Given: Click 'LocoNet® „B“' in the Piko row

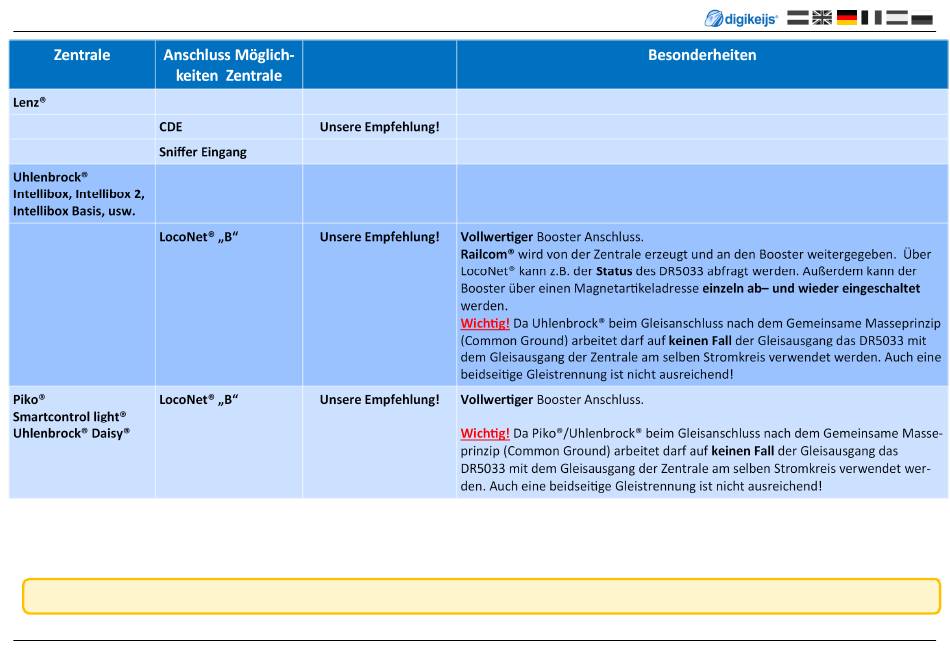Looking at the screenshot, I should coord(199,400).
